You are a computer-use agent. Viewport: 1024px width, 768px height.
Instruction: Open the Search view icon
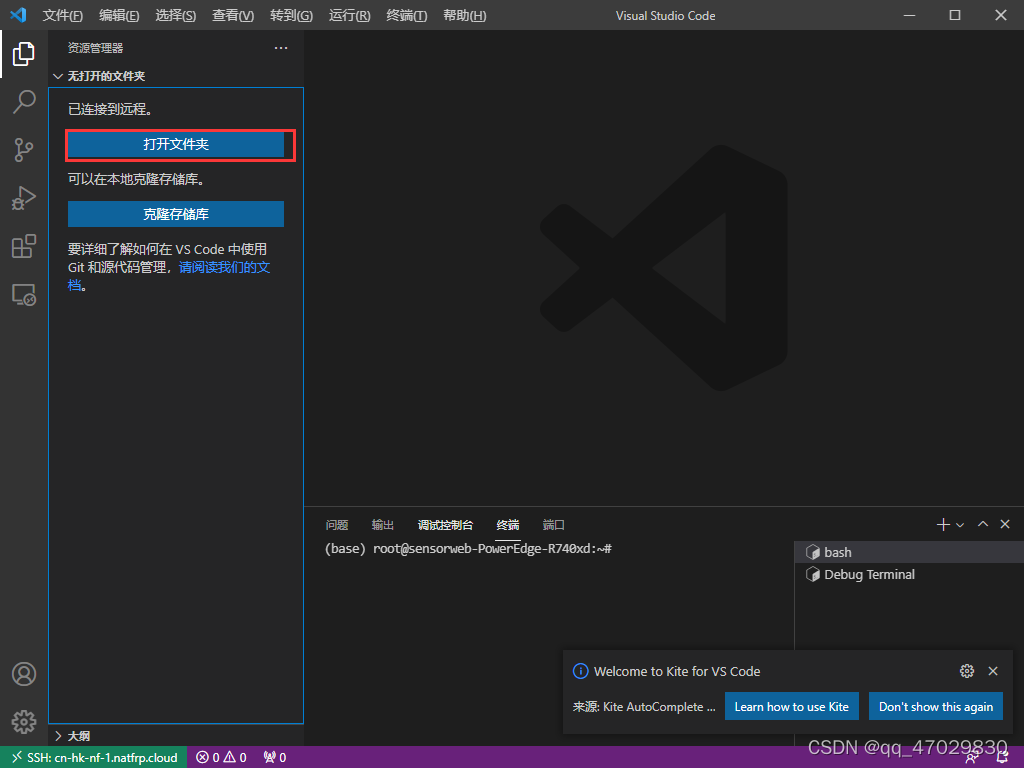(24, 102)
